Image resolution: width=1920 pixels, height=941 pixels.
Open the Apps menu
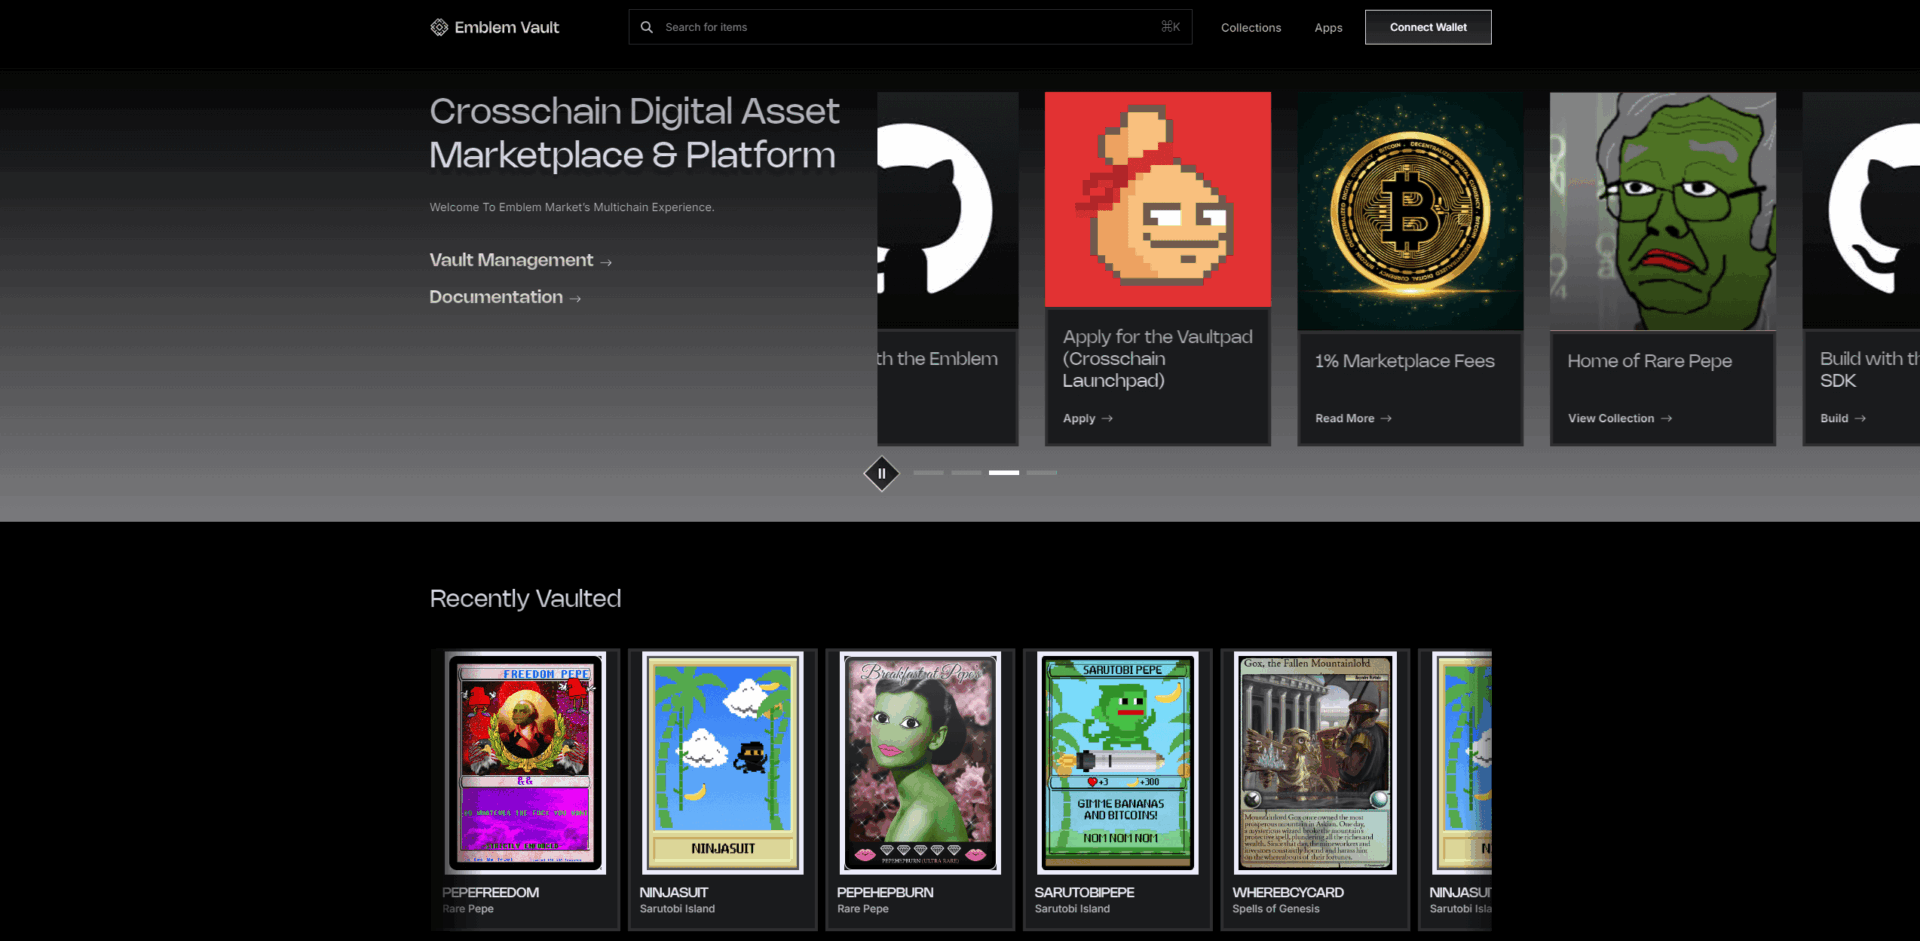point(1328,28)
